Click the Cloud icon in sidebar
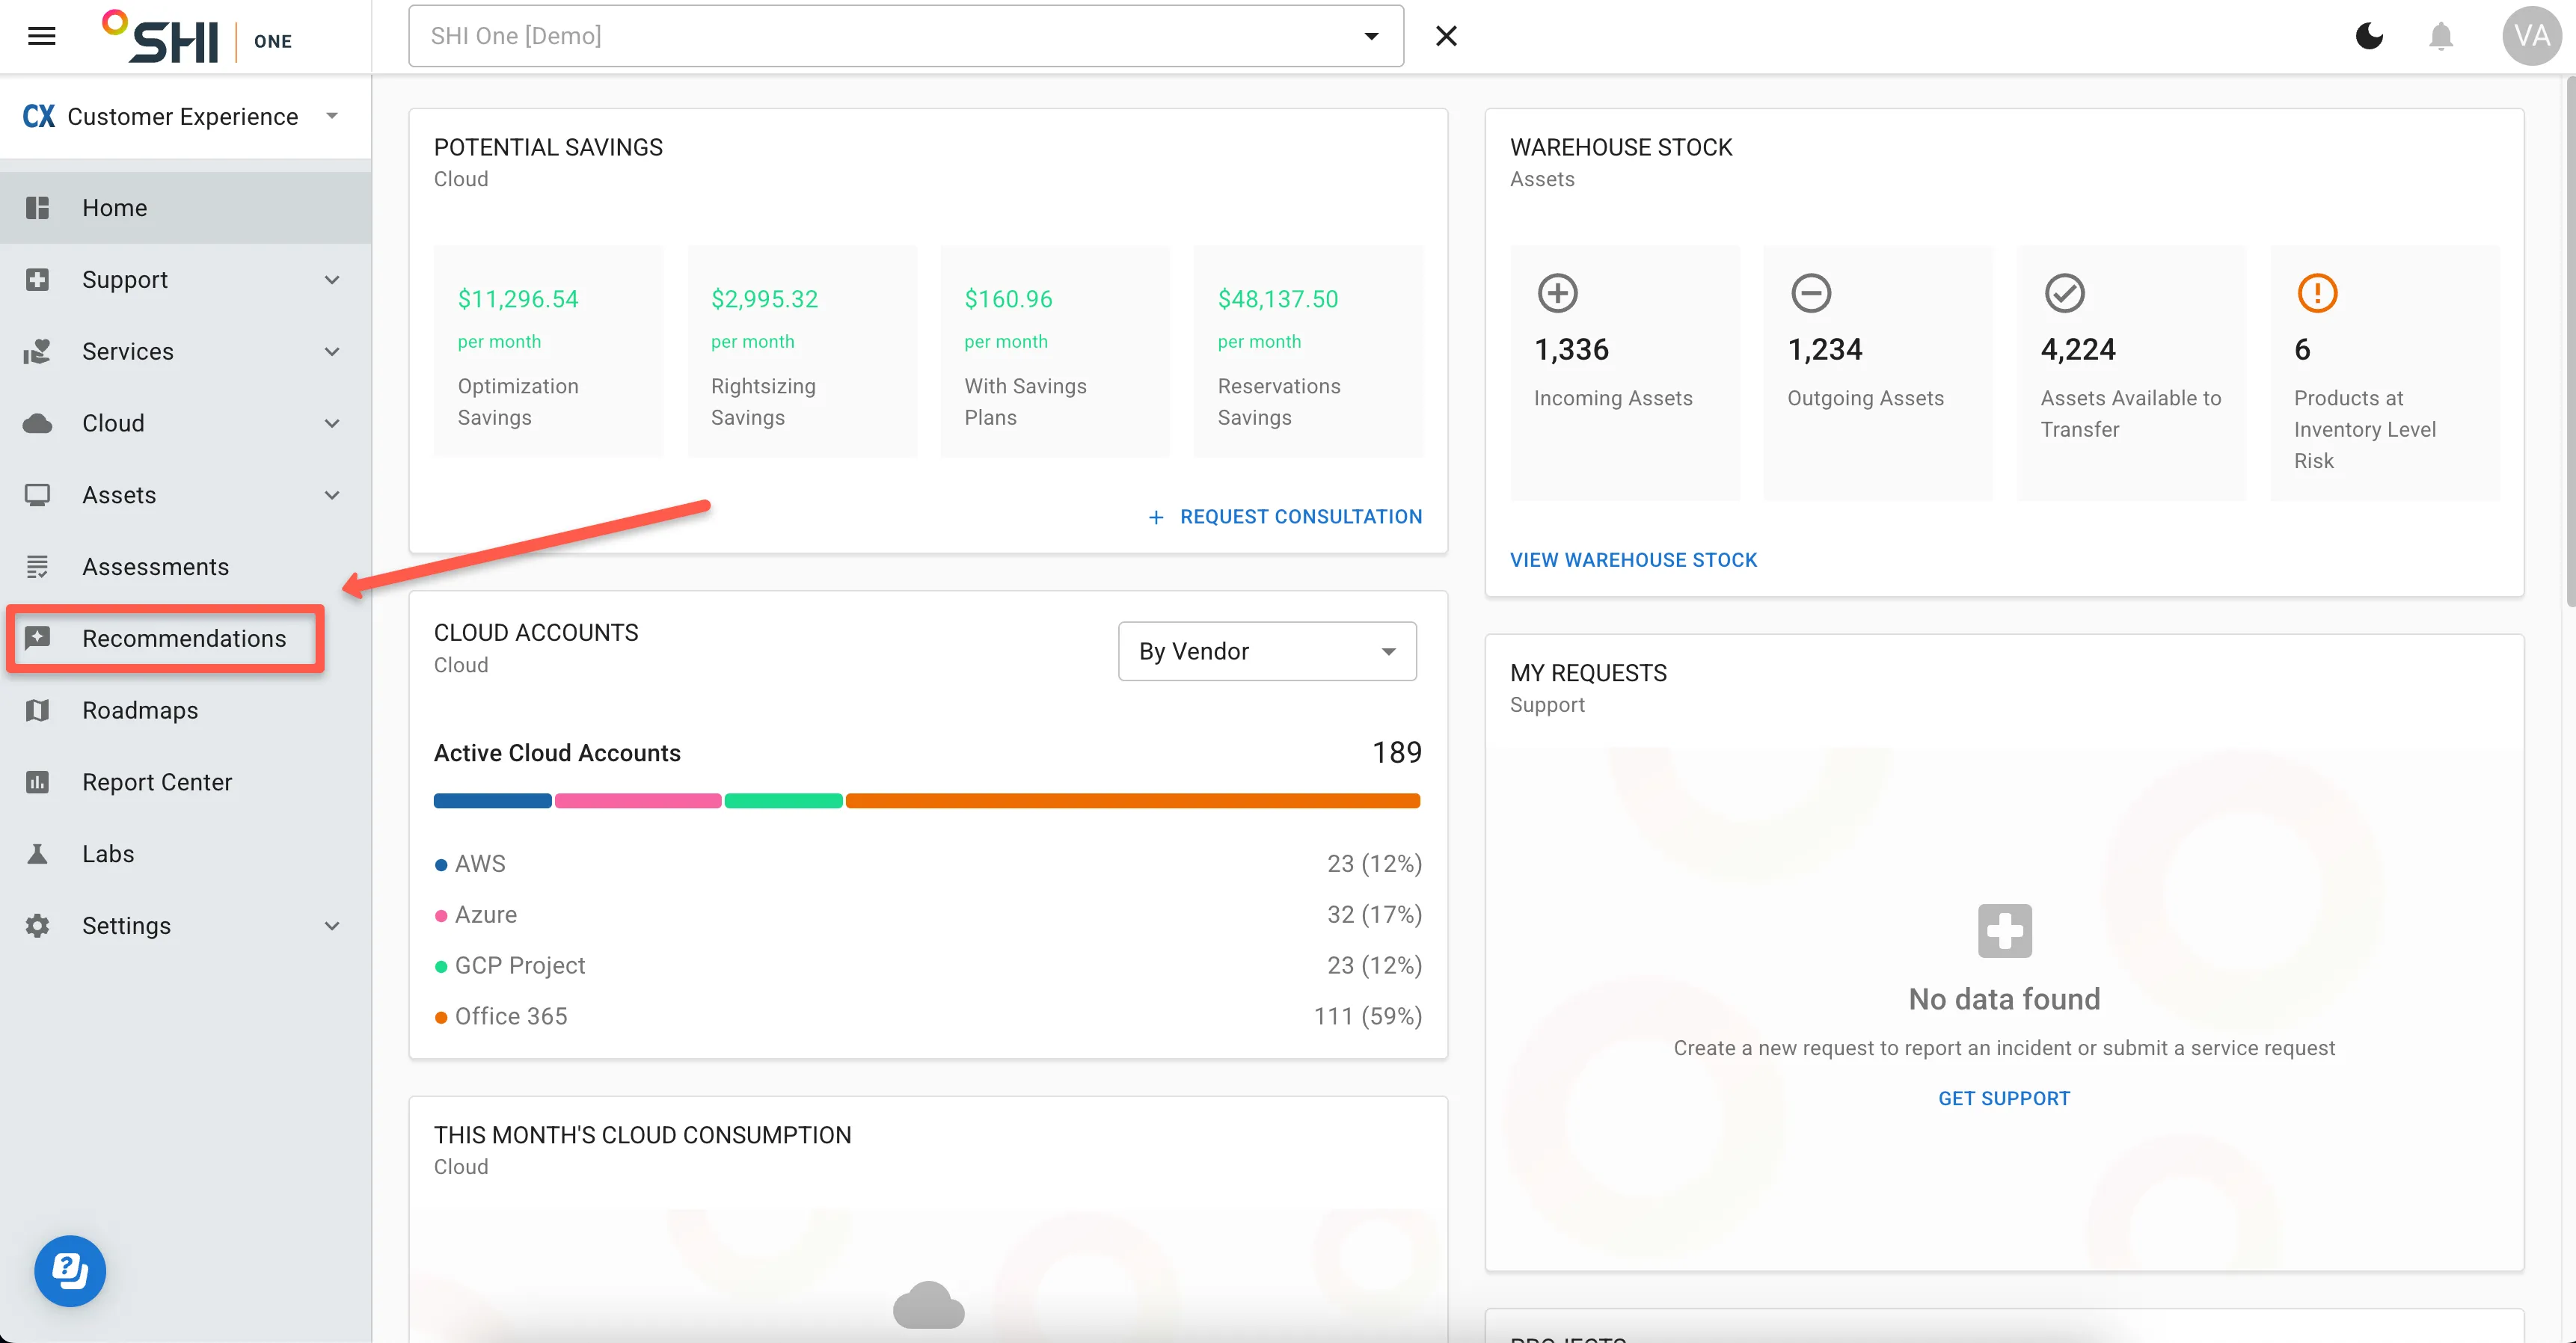The image size is (2576, 1343). [x=38, y=423]
